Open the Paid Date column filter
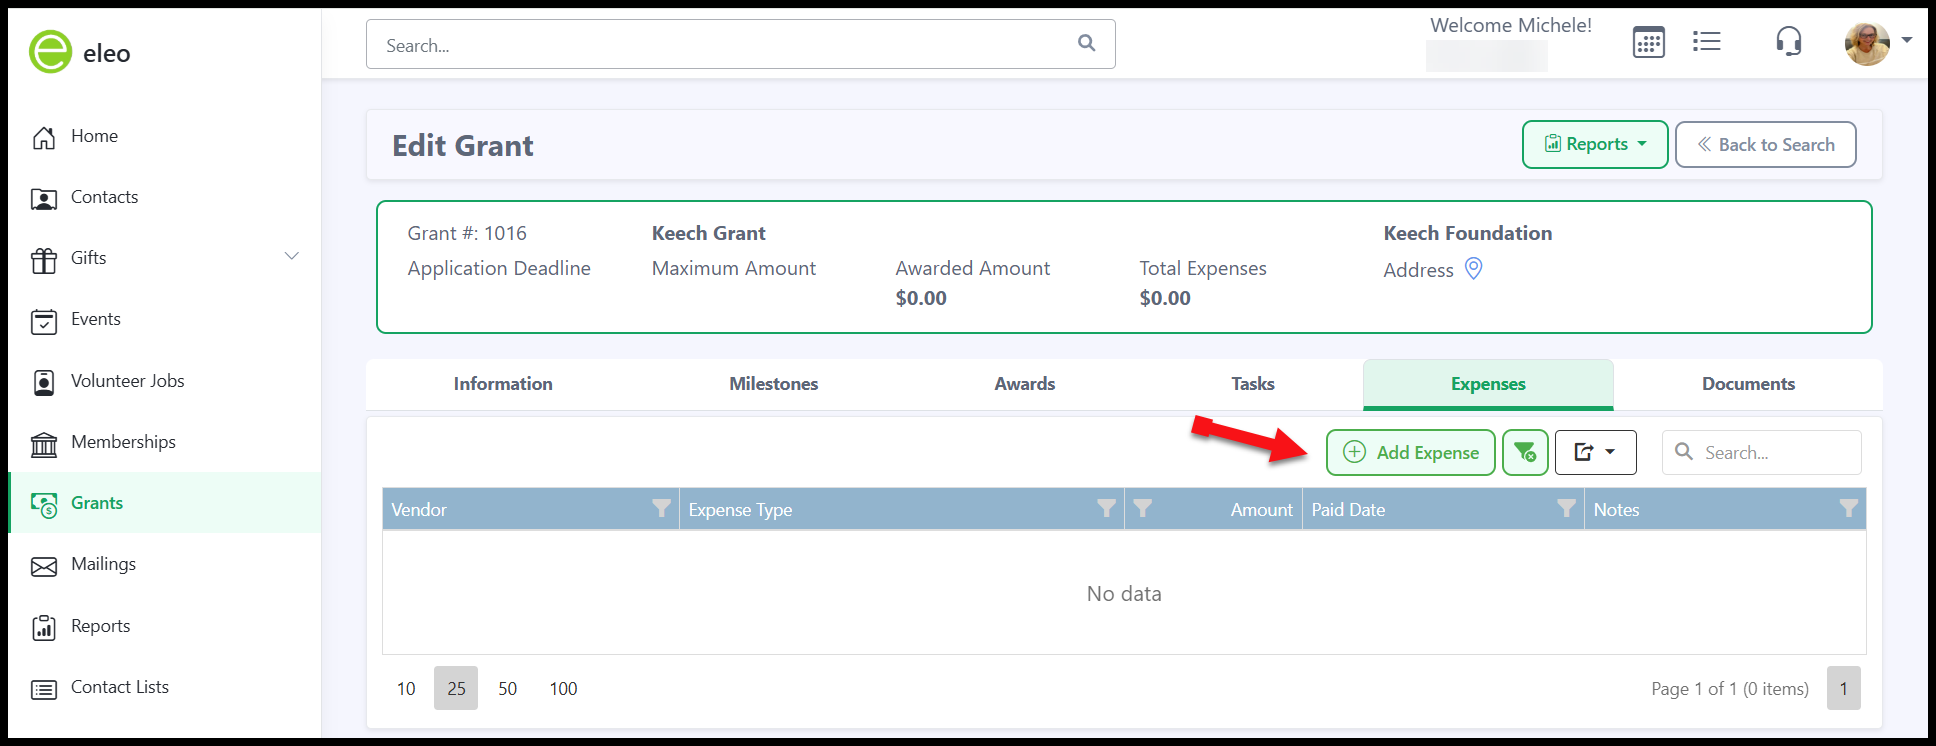 pyautogui.click(x=1566, y=508)
